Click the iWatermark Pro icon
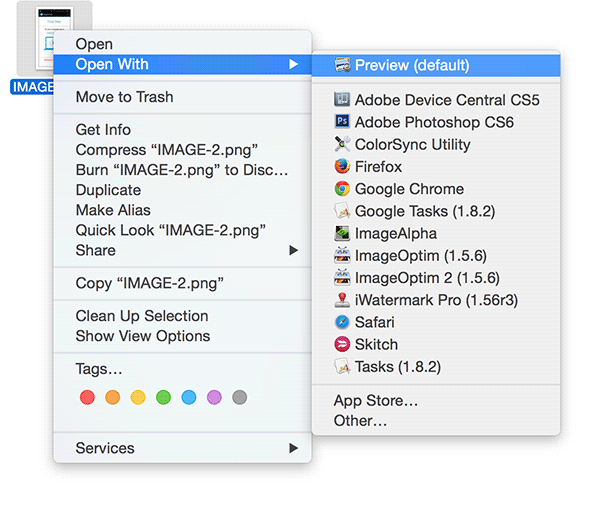Image resolution: width=600 pixels, height=511 pixels. tap(342, 300)
